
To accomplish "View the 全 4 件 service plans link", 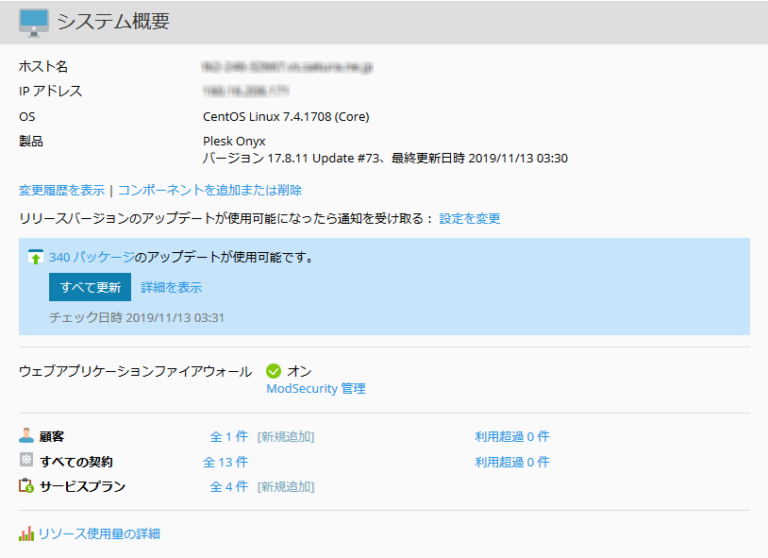I will tap(228, 487).
